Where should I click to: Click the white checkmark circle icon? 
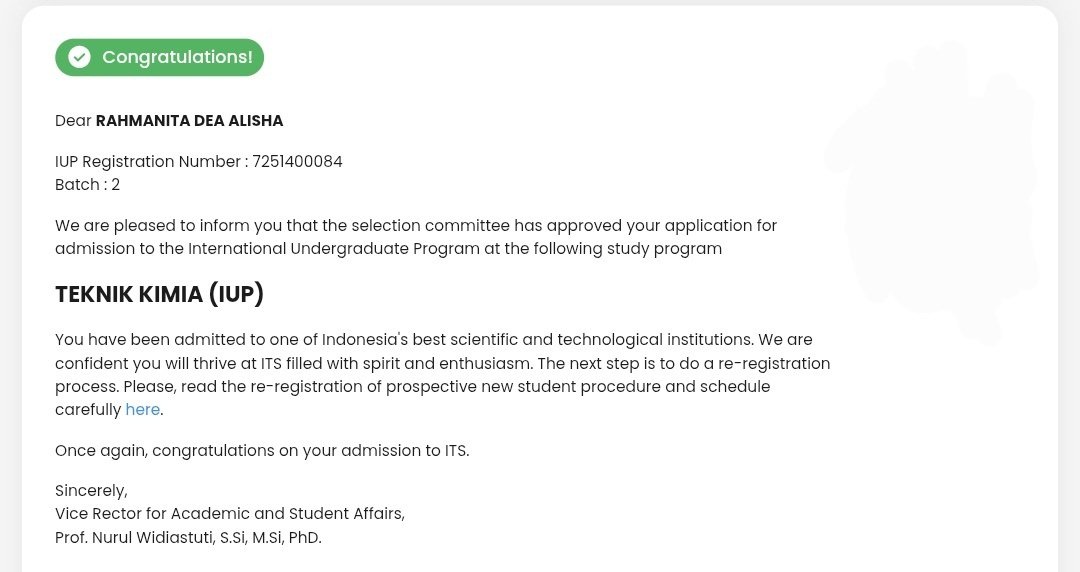tap(79, 57)
